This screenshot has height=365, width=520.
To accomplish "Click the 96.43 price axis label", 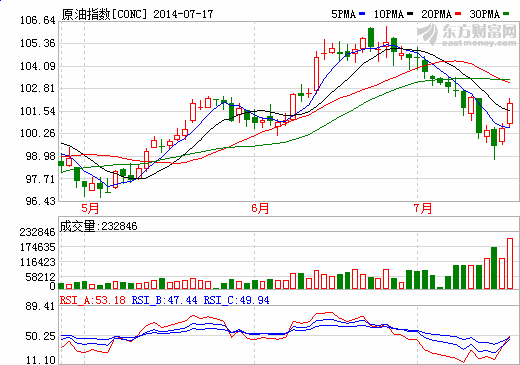I will tap(41, 201).
